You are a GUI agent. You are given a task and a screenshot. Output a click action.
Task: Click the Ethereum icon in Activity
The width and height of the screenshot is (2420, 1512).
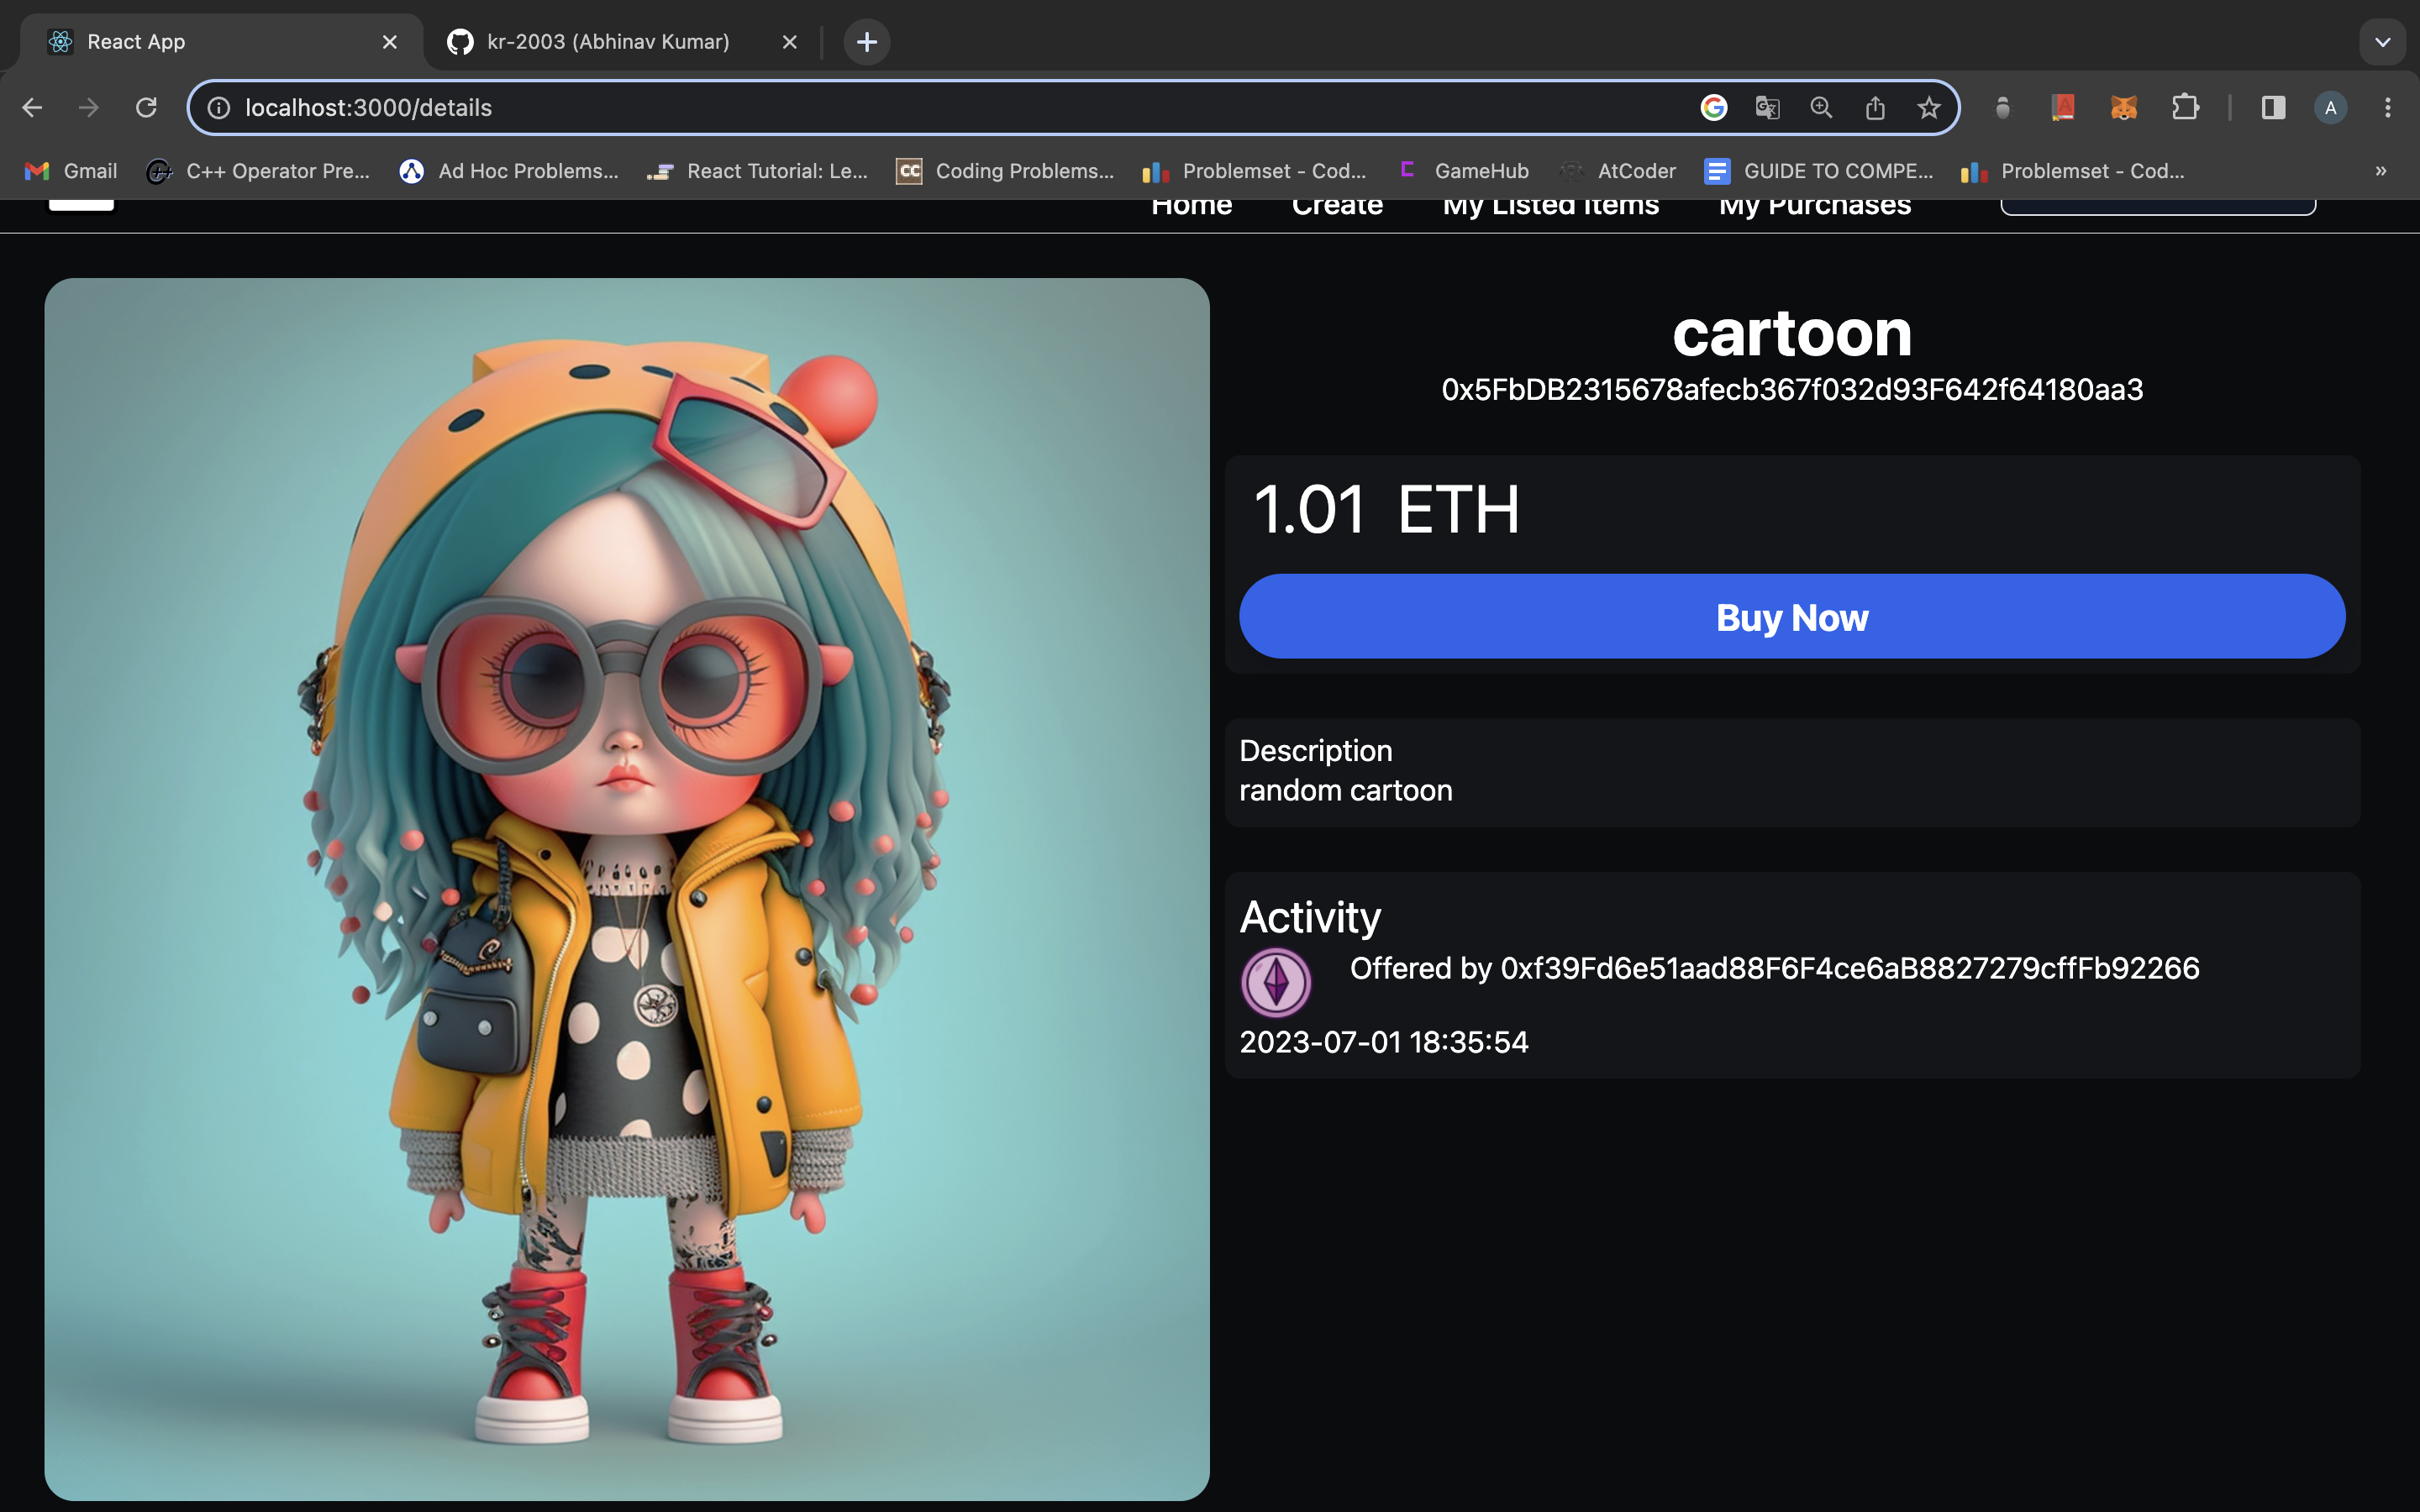click(1275, 982)
